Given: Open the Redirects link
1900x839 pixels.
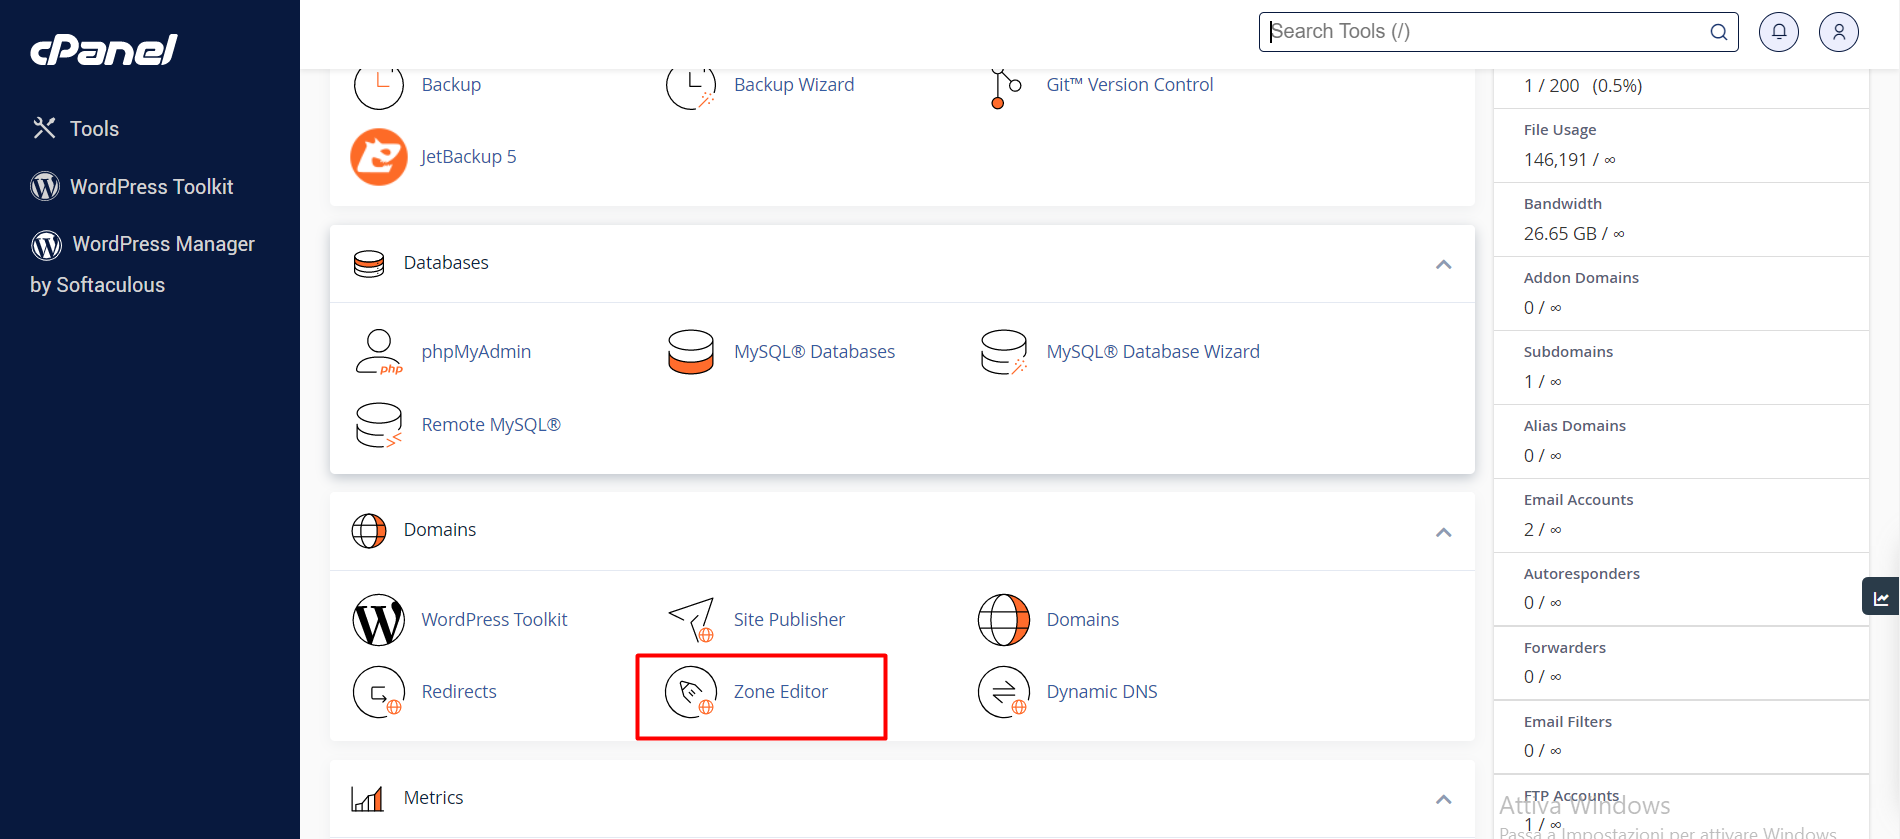Looking at the screenshot, I should [x=459, y=692].
